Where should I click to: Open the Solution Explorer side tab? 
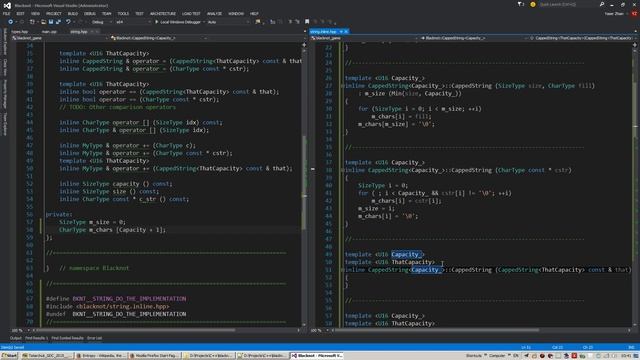(5, 41)
